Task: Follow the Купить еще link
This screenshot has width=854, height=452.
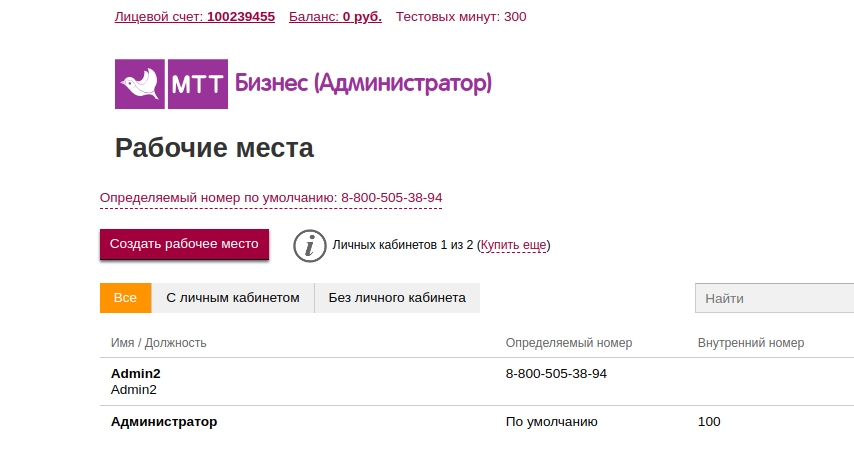Action: point(513,245)
